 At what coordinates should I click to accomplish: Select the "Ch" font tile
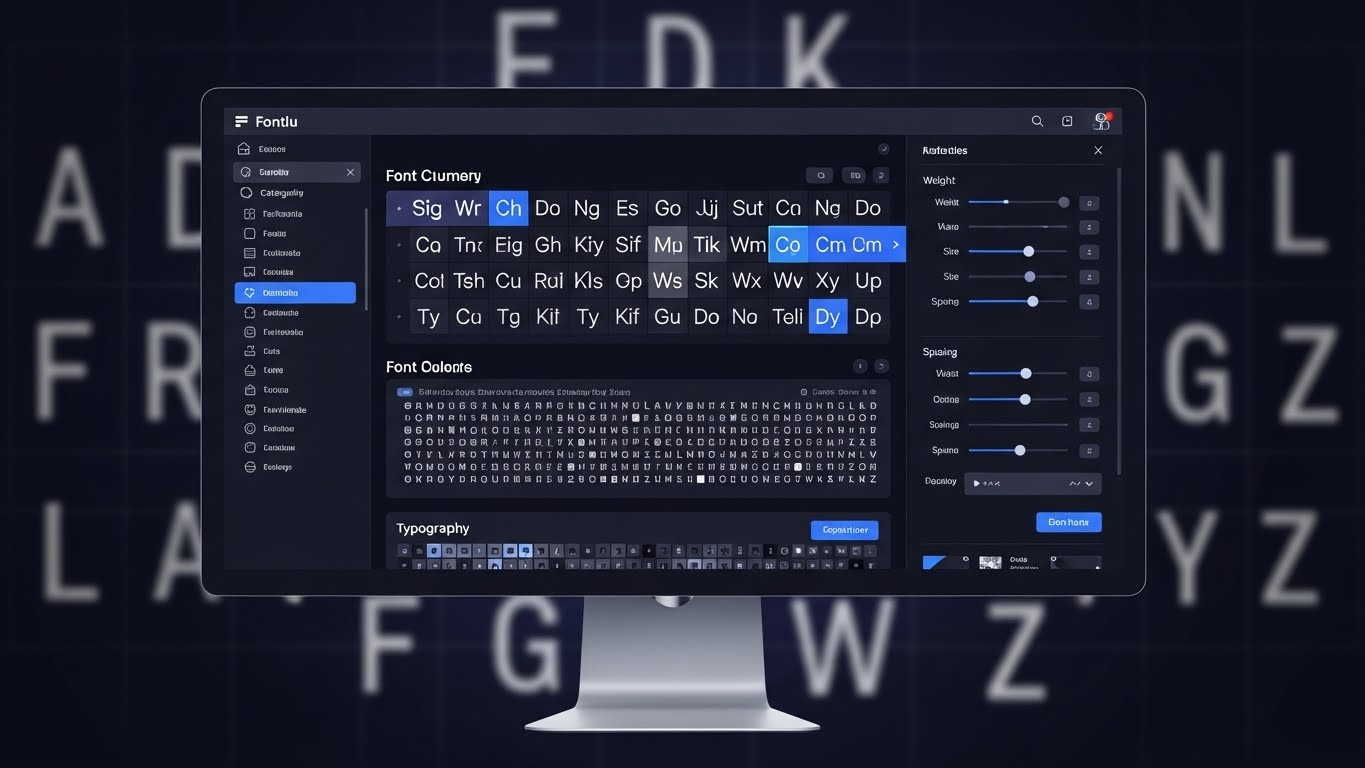click(x=508, y=208)
